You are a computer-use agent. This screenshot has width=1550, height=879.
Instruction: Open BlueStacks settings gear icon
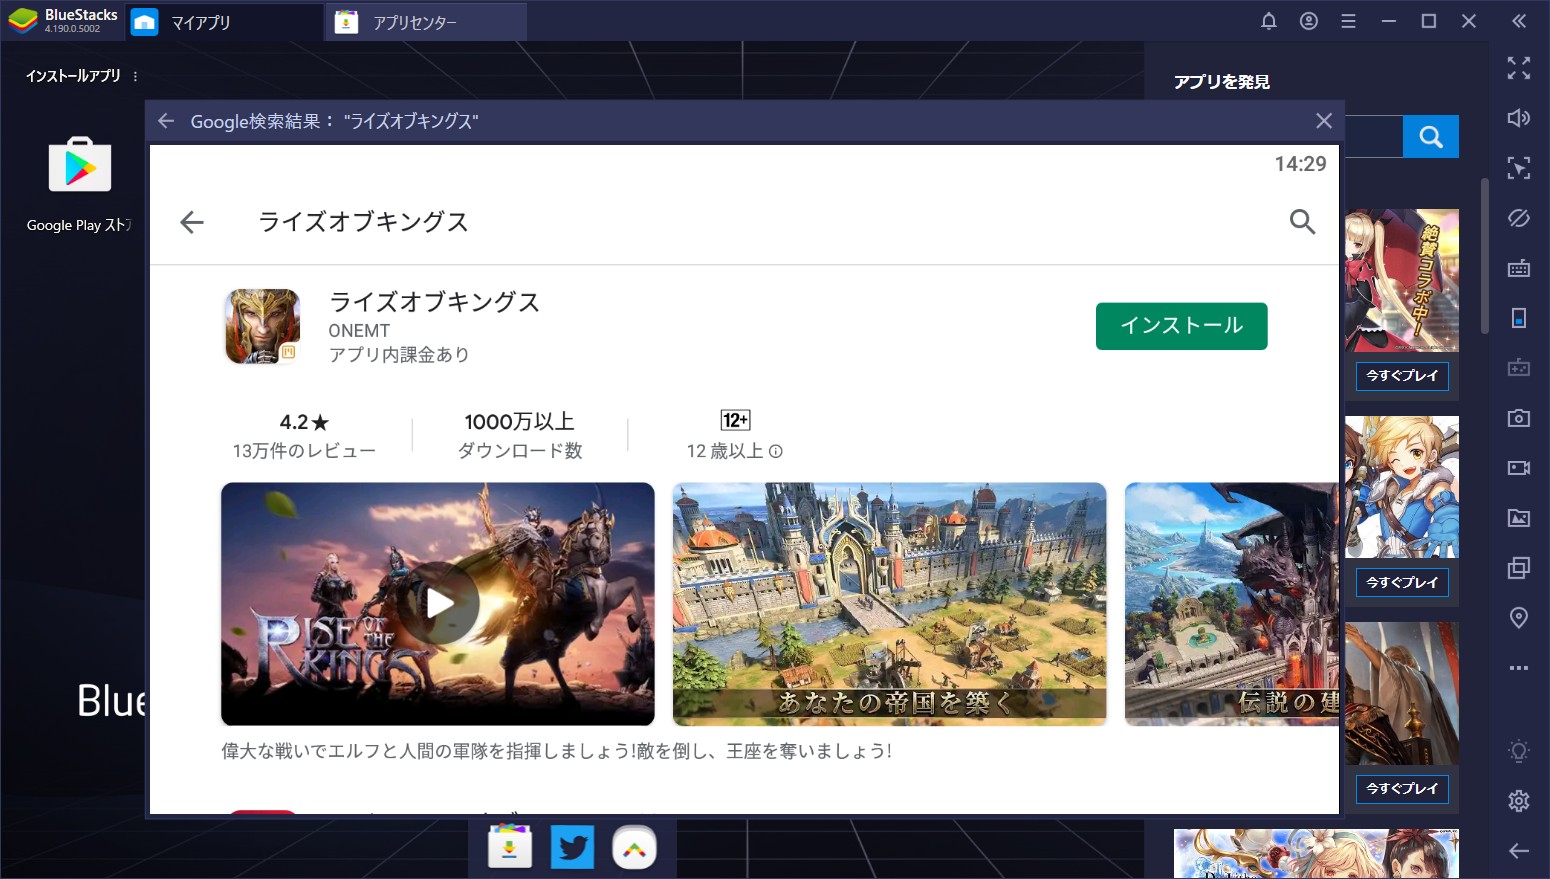coord(1519,801)
